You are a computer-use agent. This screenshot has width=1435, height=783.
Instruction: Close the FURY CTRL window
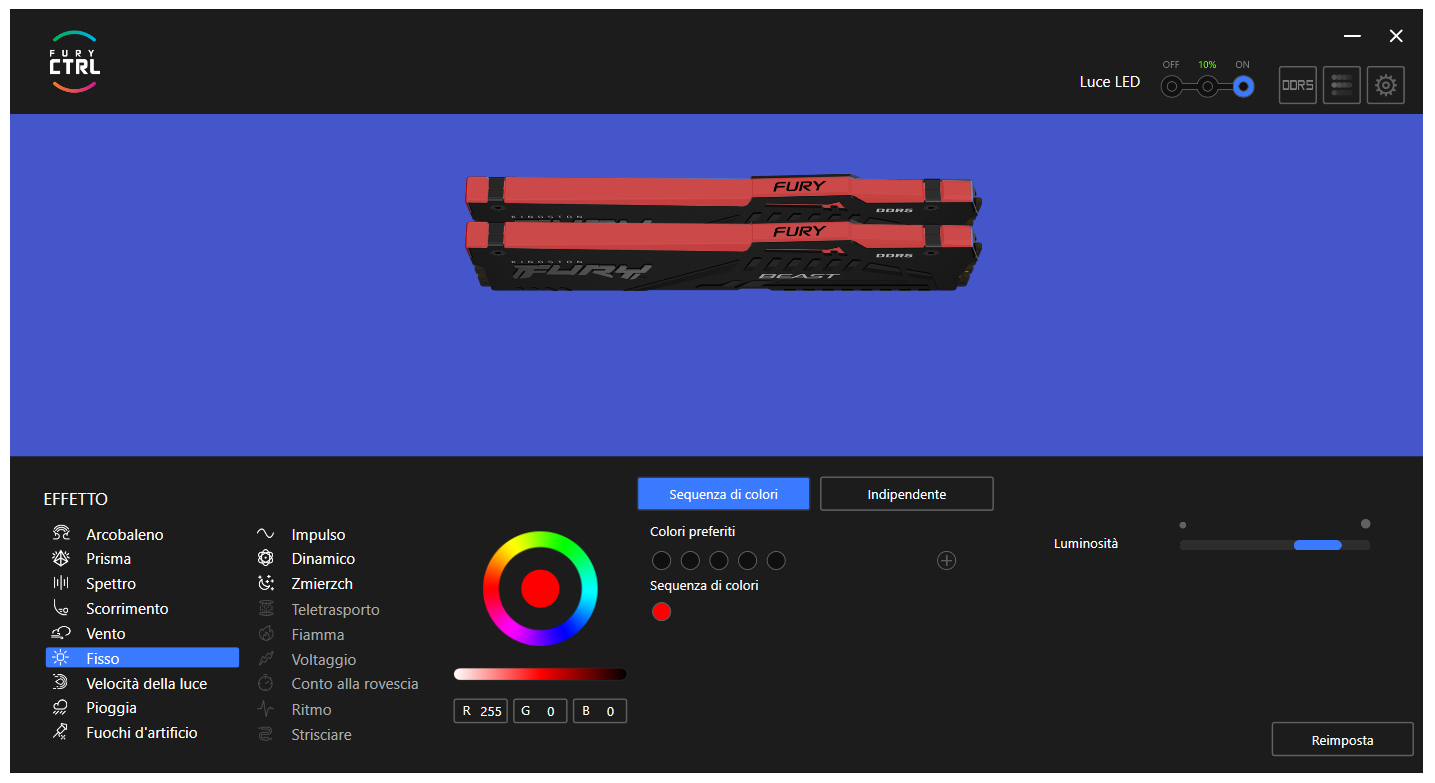(x=1396, y=36)
